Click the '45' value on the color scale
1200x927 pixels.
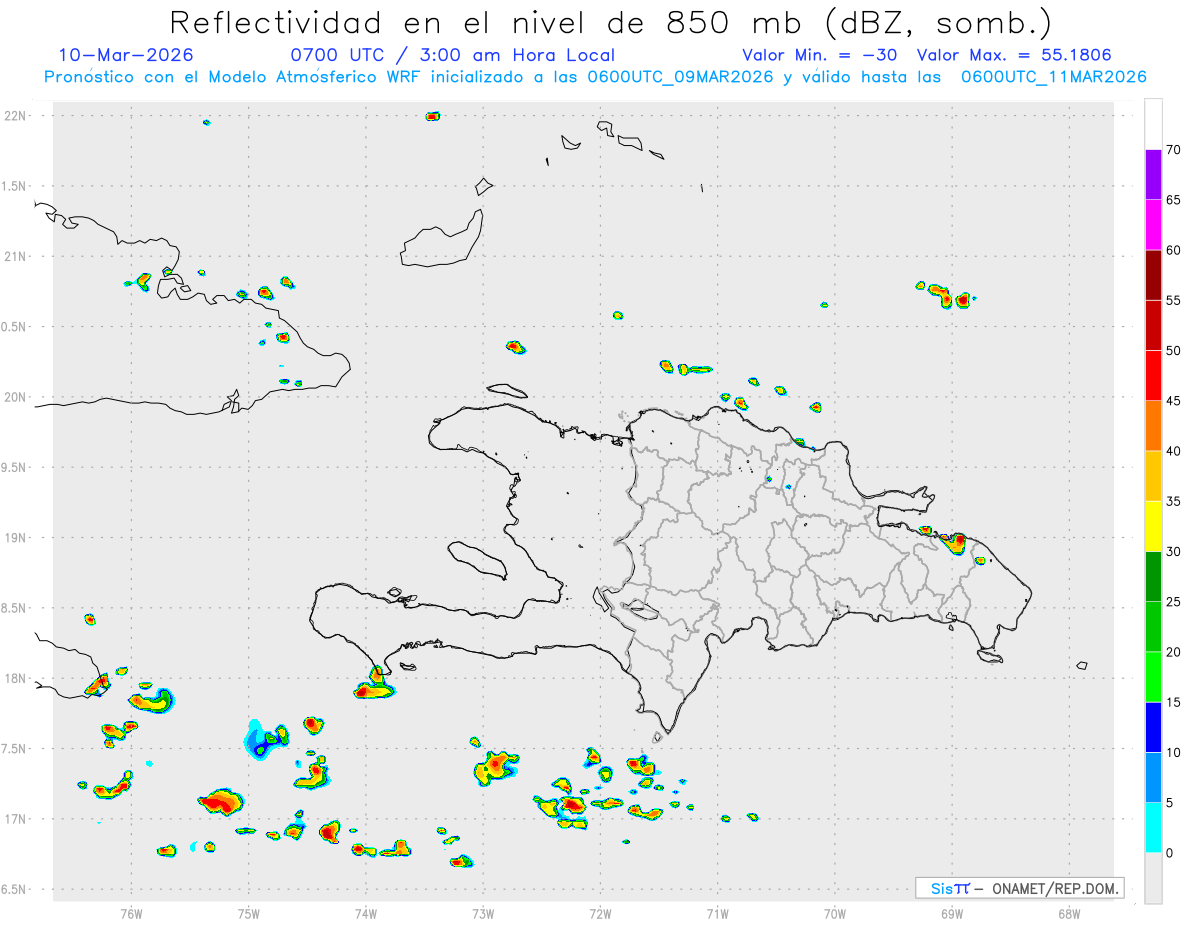tap(1173, 401)
